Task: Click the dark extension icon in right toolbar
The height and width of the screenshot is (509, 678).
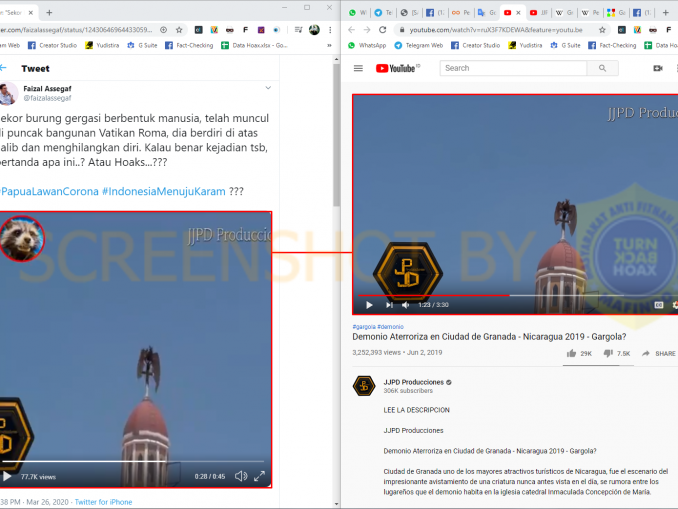Action: click(621, 30)
